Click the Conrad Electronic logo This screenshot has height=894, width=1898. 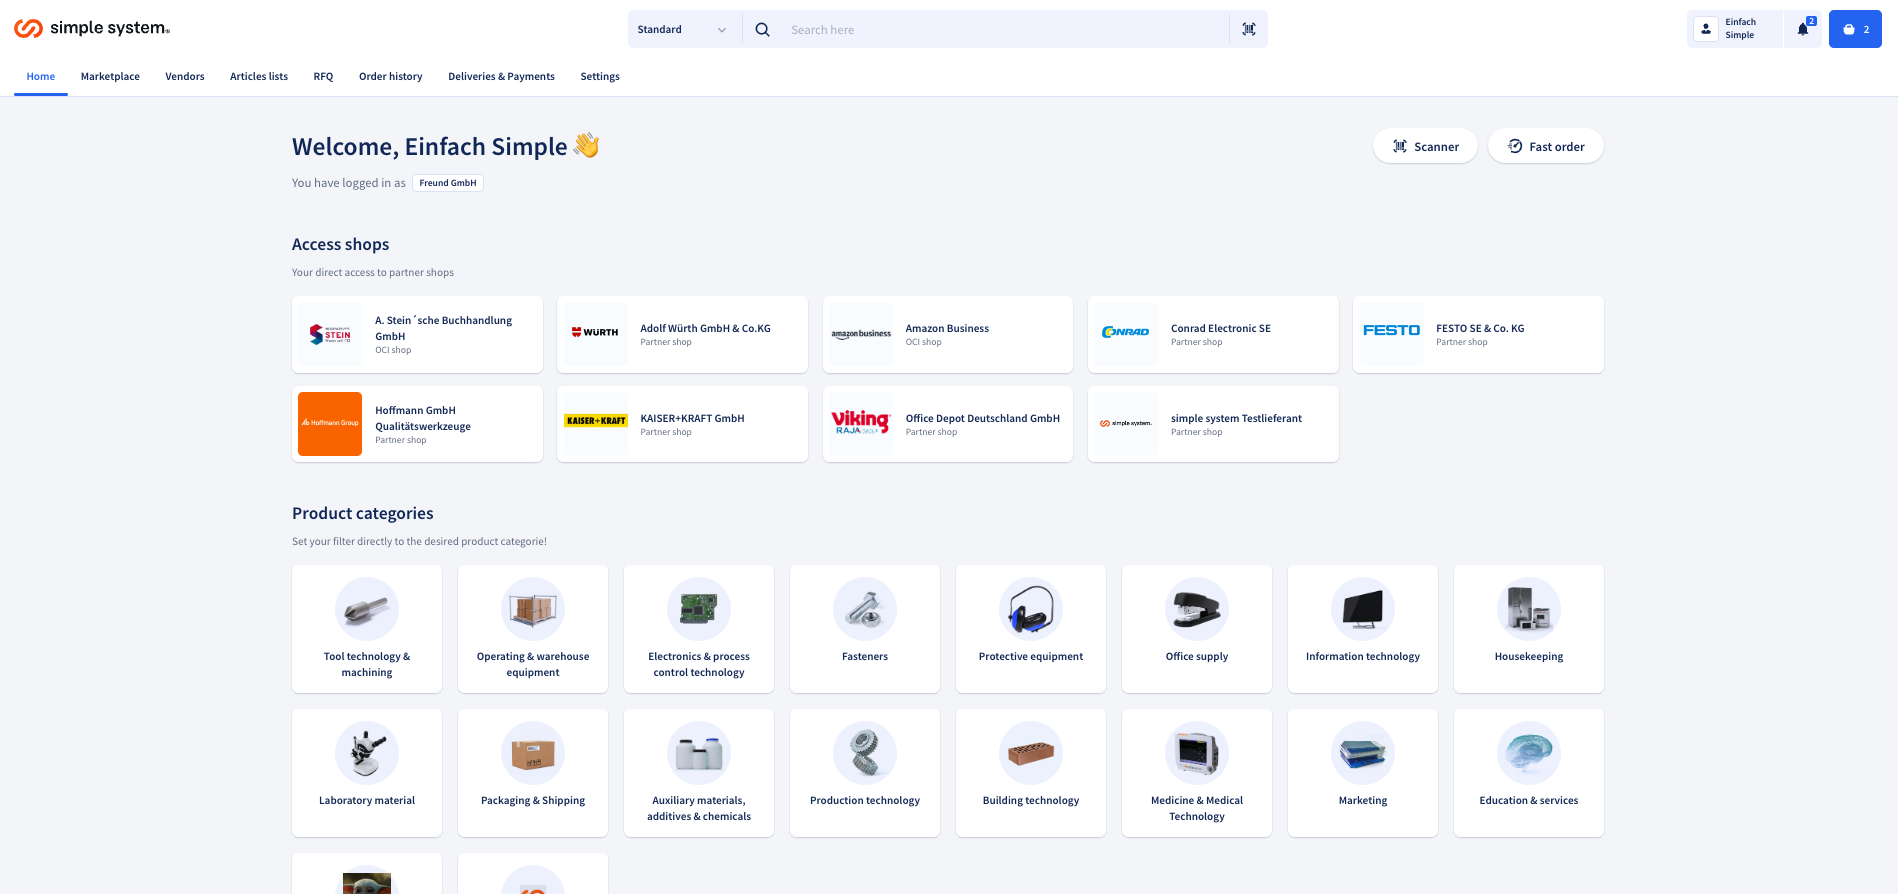[1126, 334]
